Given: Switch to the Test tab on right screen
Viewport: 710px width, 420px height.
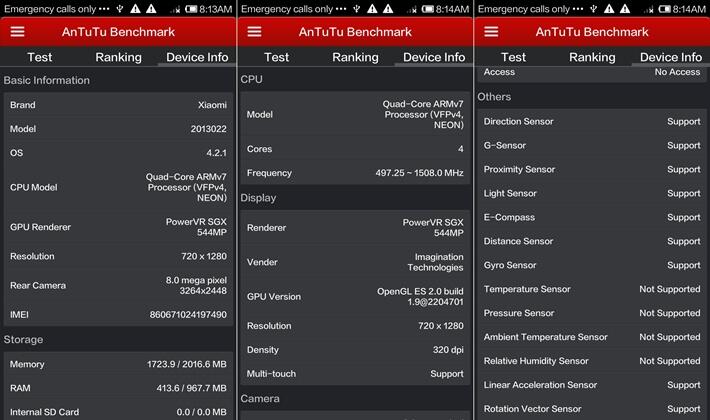Looking at the screenshot, I should tap(513, 57).
